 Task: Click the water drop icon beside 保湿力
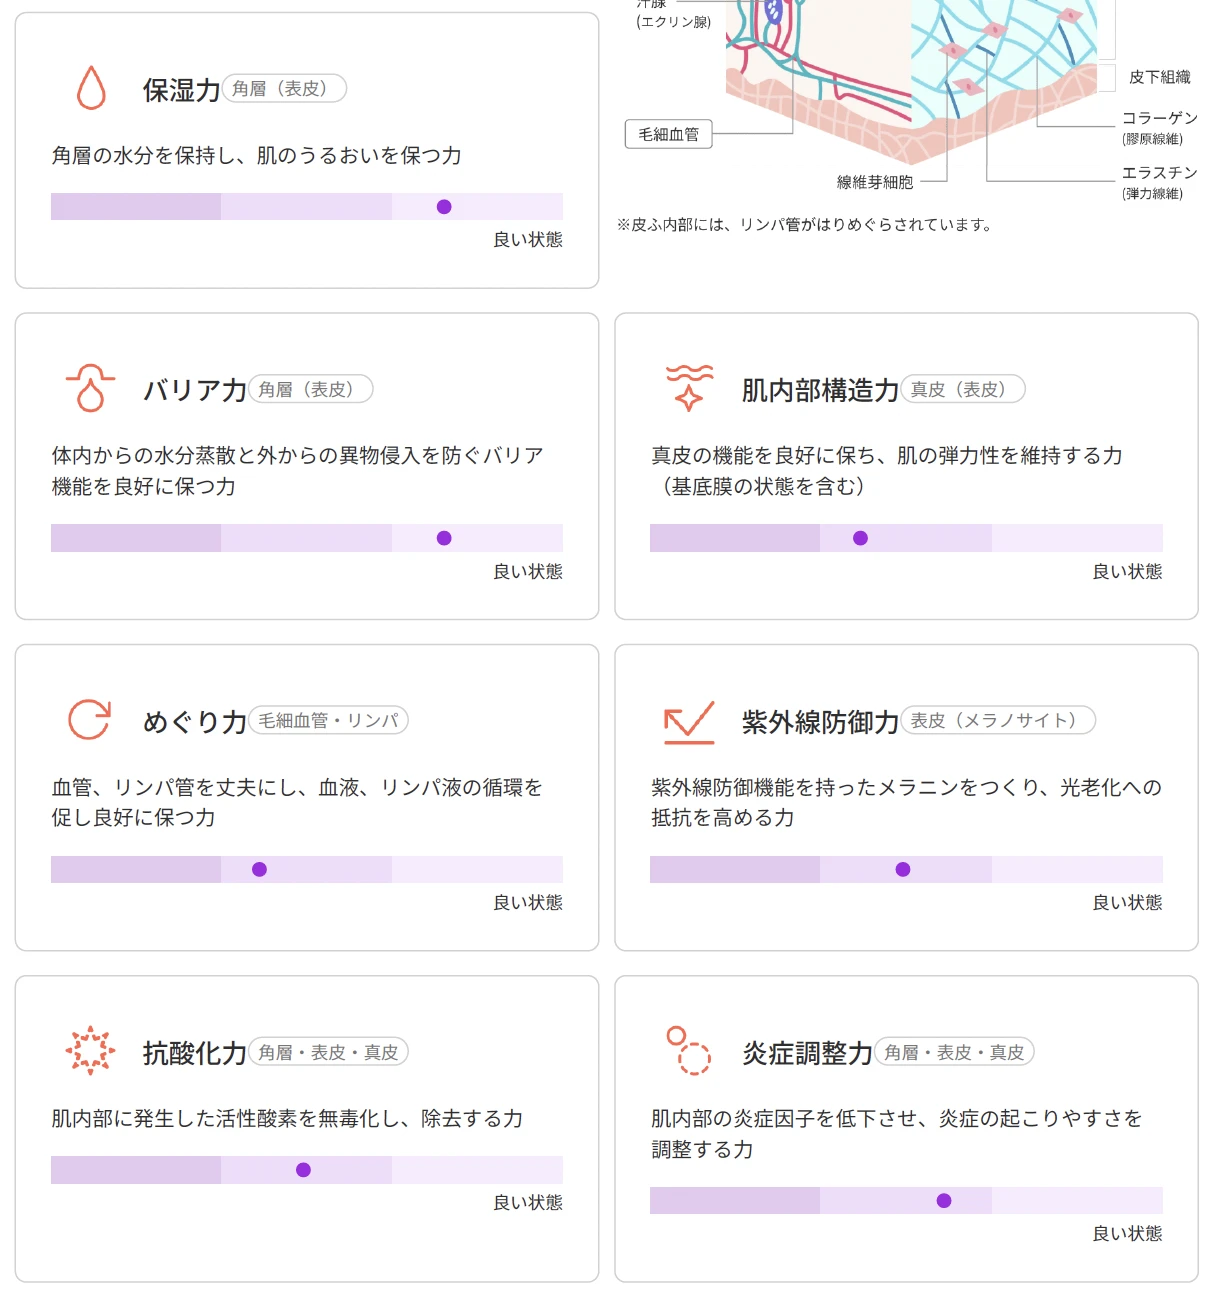[91, 88]
